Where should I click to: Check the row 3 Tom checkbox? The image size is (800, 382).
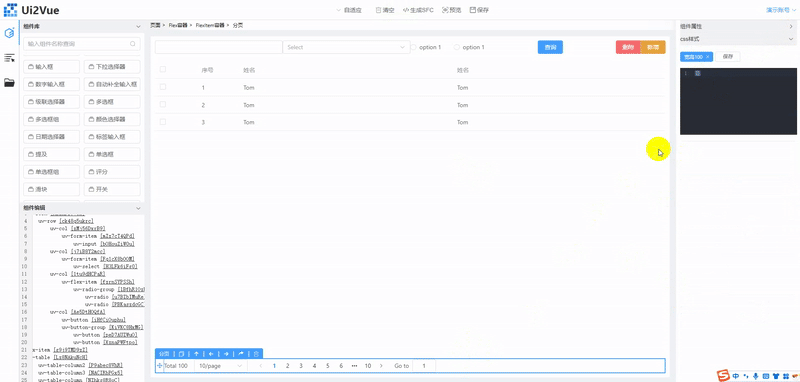coord(163,122)
